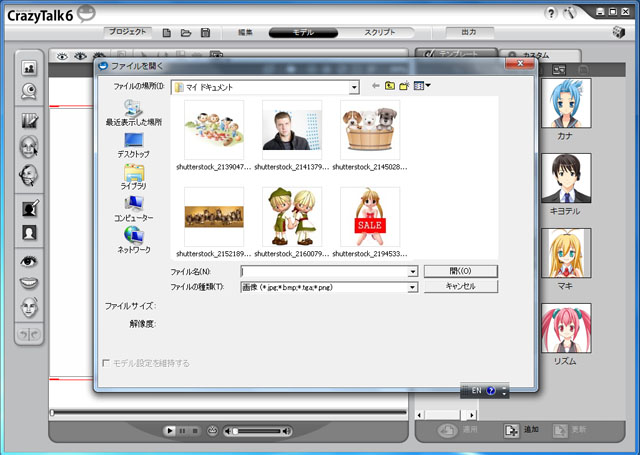Open the デスクトップ shortcut in places bar
This screenshot has width=640, height=455.
(x=133, y=147)
